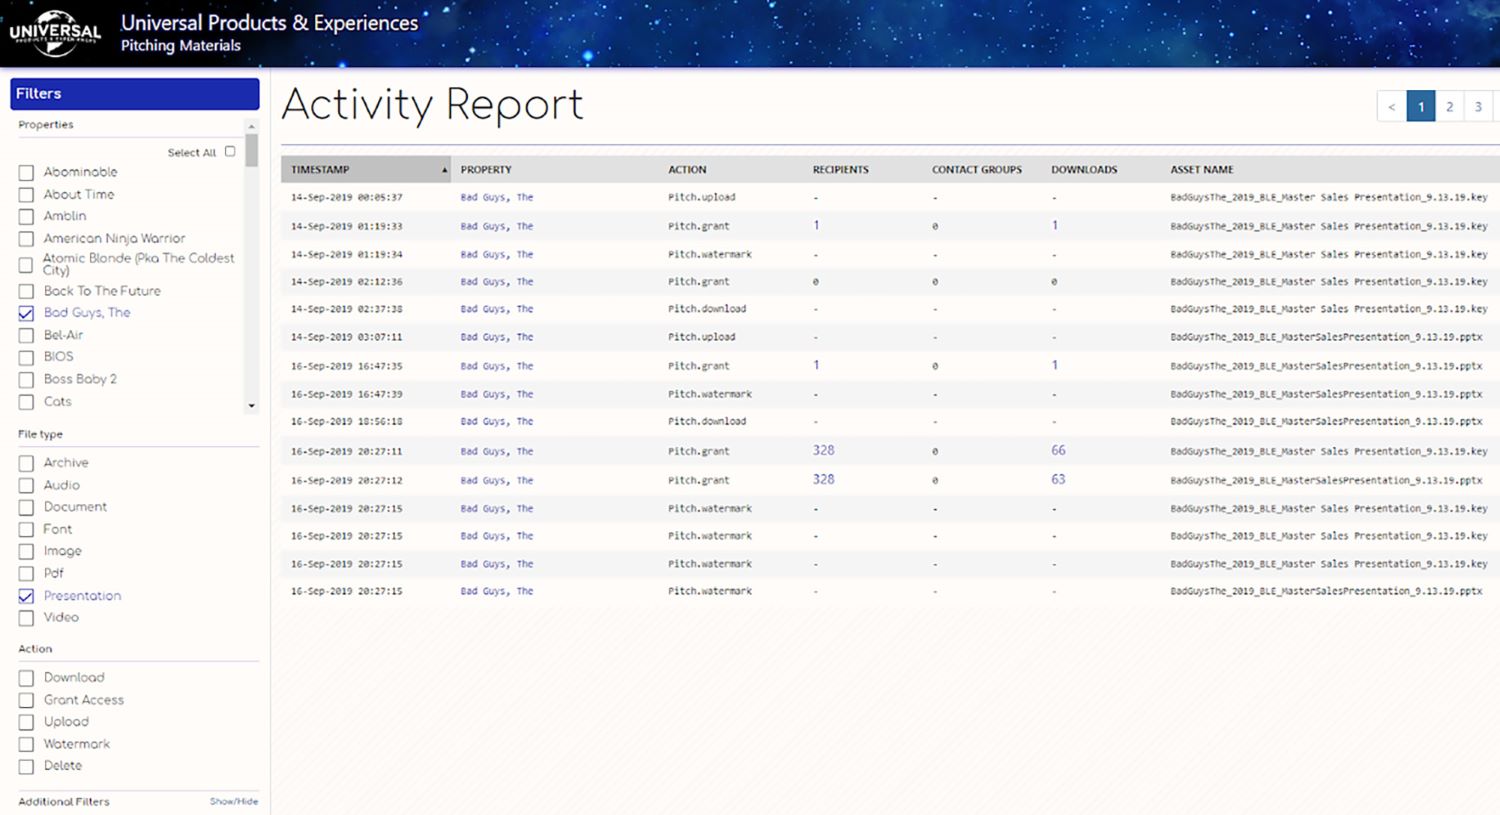The height and width of the screenshot is (815, 1500).
Task: Click the Pitching Materials subtitle
Action: [x=181, y=45]
